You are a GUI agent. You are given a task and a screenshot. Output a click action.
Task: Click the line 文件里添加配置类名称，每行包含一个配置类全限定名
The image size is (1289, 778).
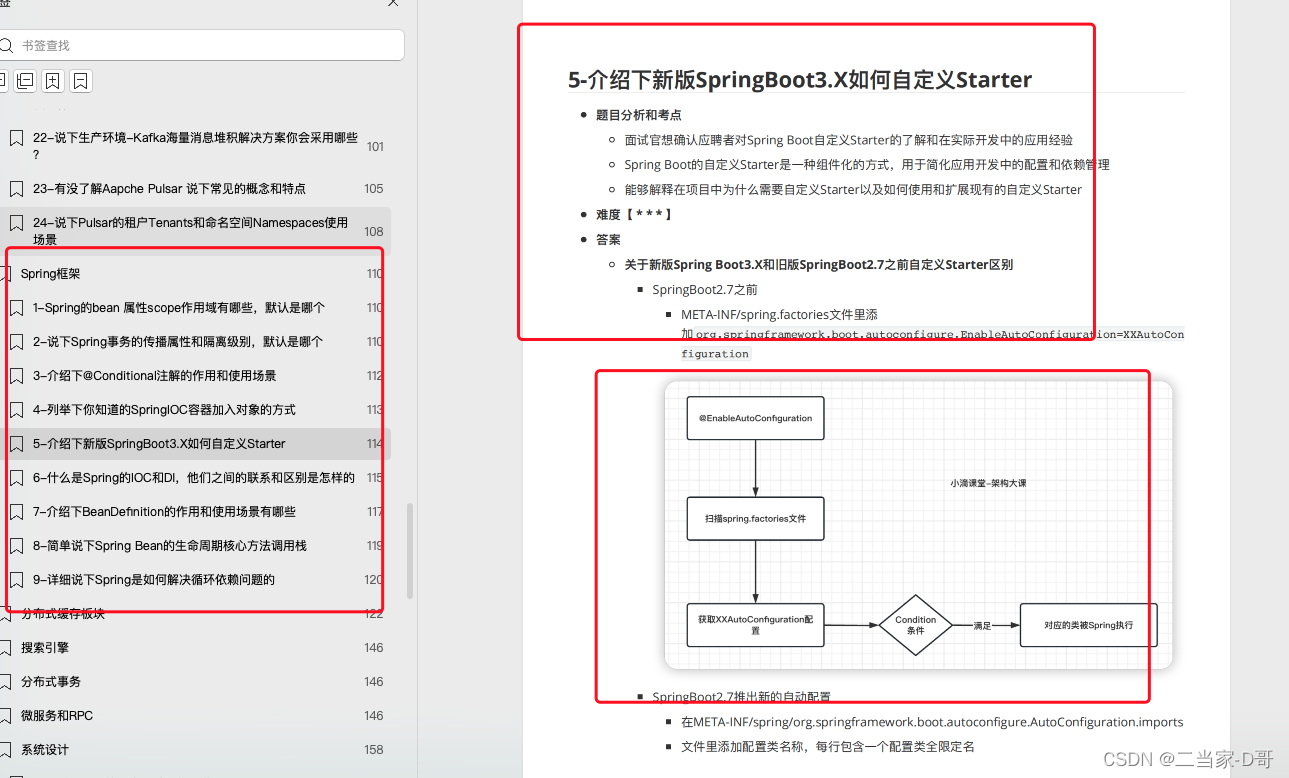[x=828, y=746]
